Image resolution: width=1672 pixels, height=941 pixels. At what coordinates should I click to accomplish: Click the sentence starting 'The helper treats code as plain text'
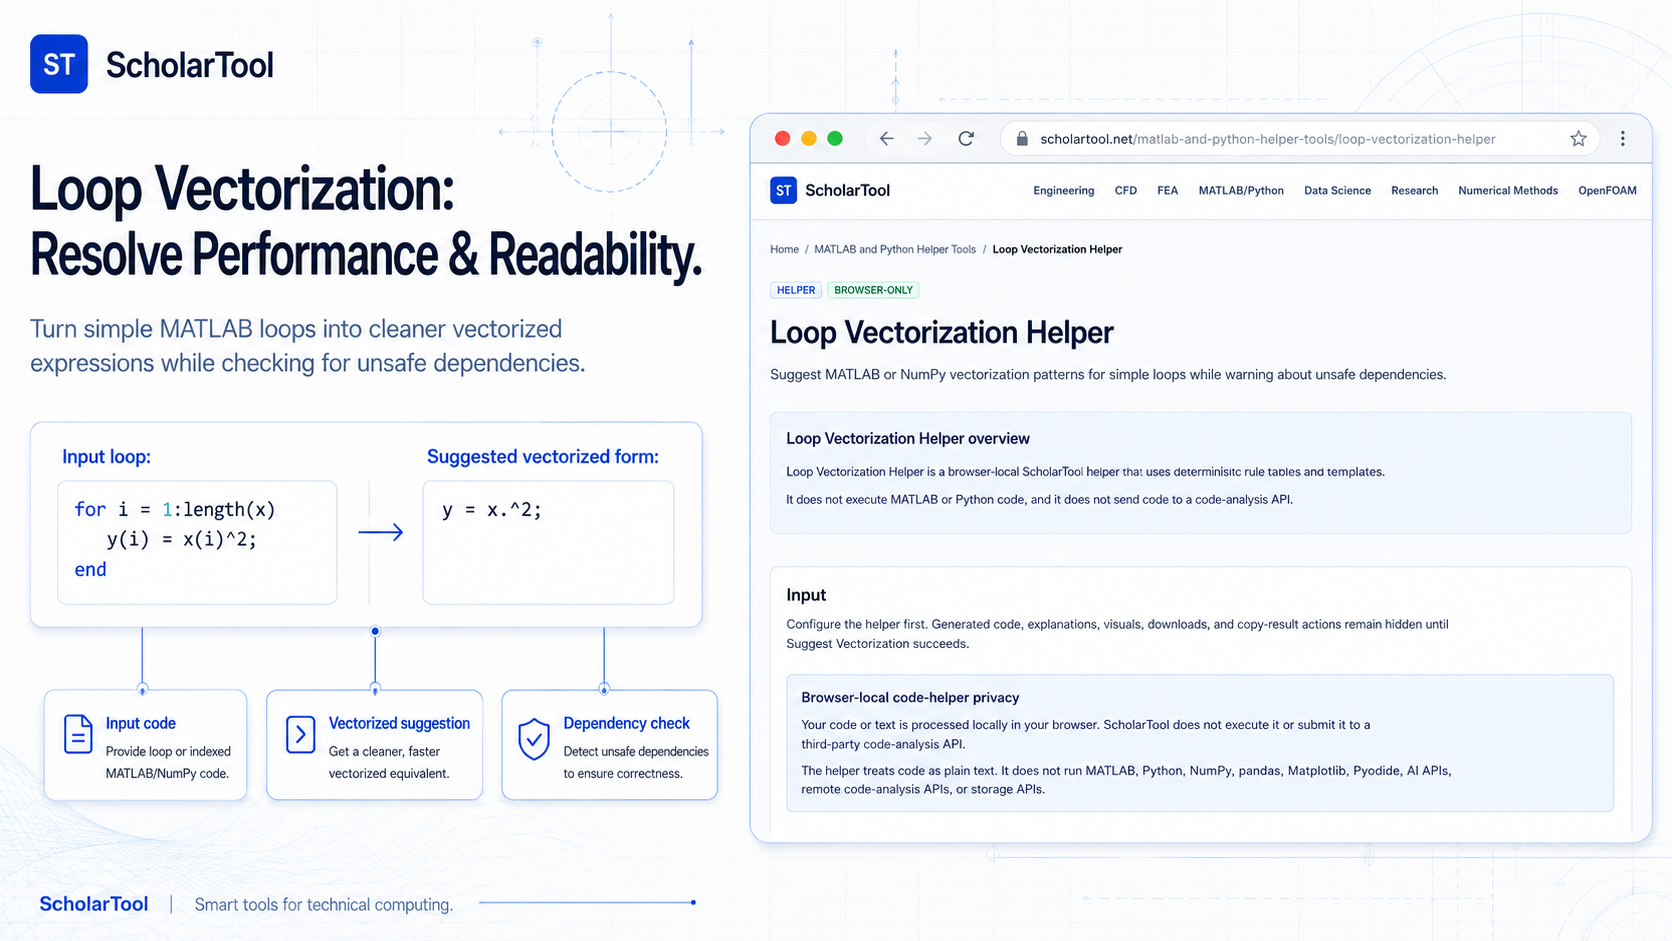click(x=1126, y=780)
